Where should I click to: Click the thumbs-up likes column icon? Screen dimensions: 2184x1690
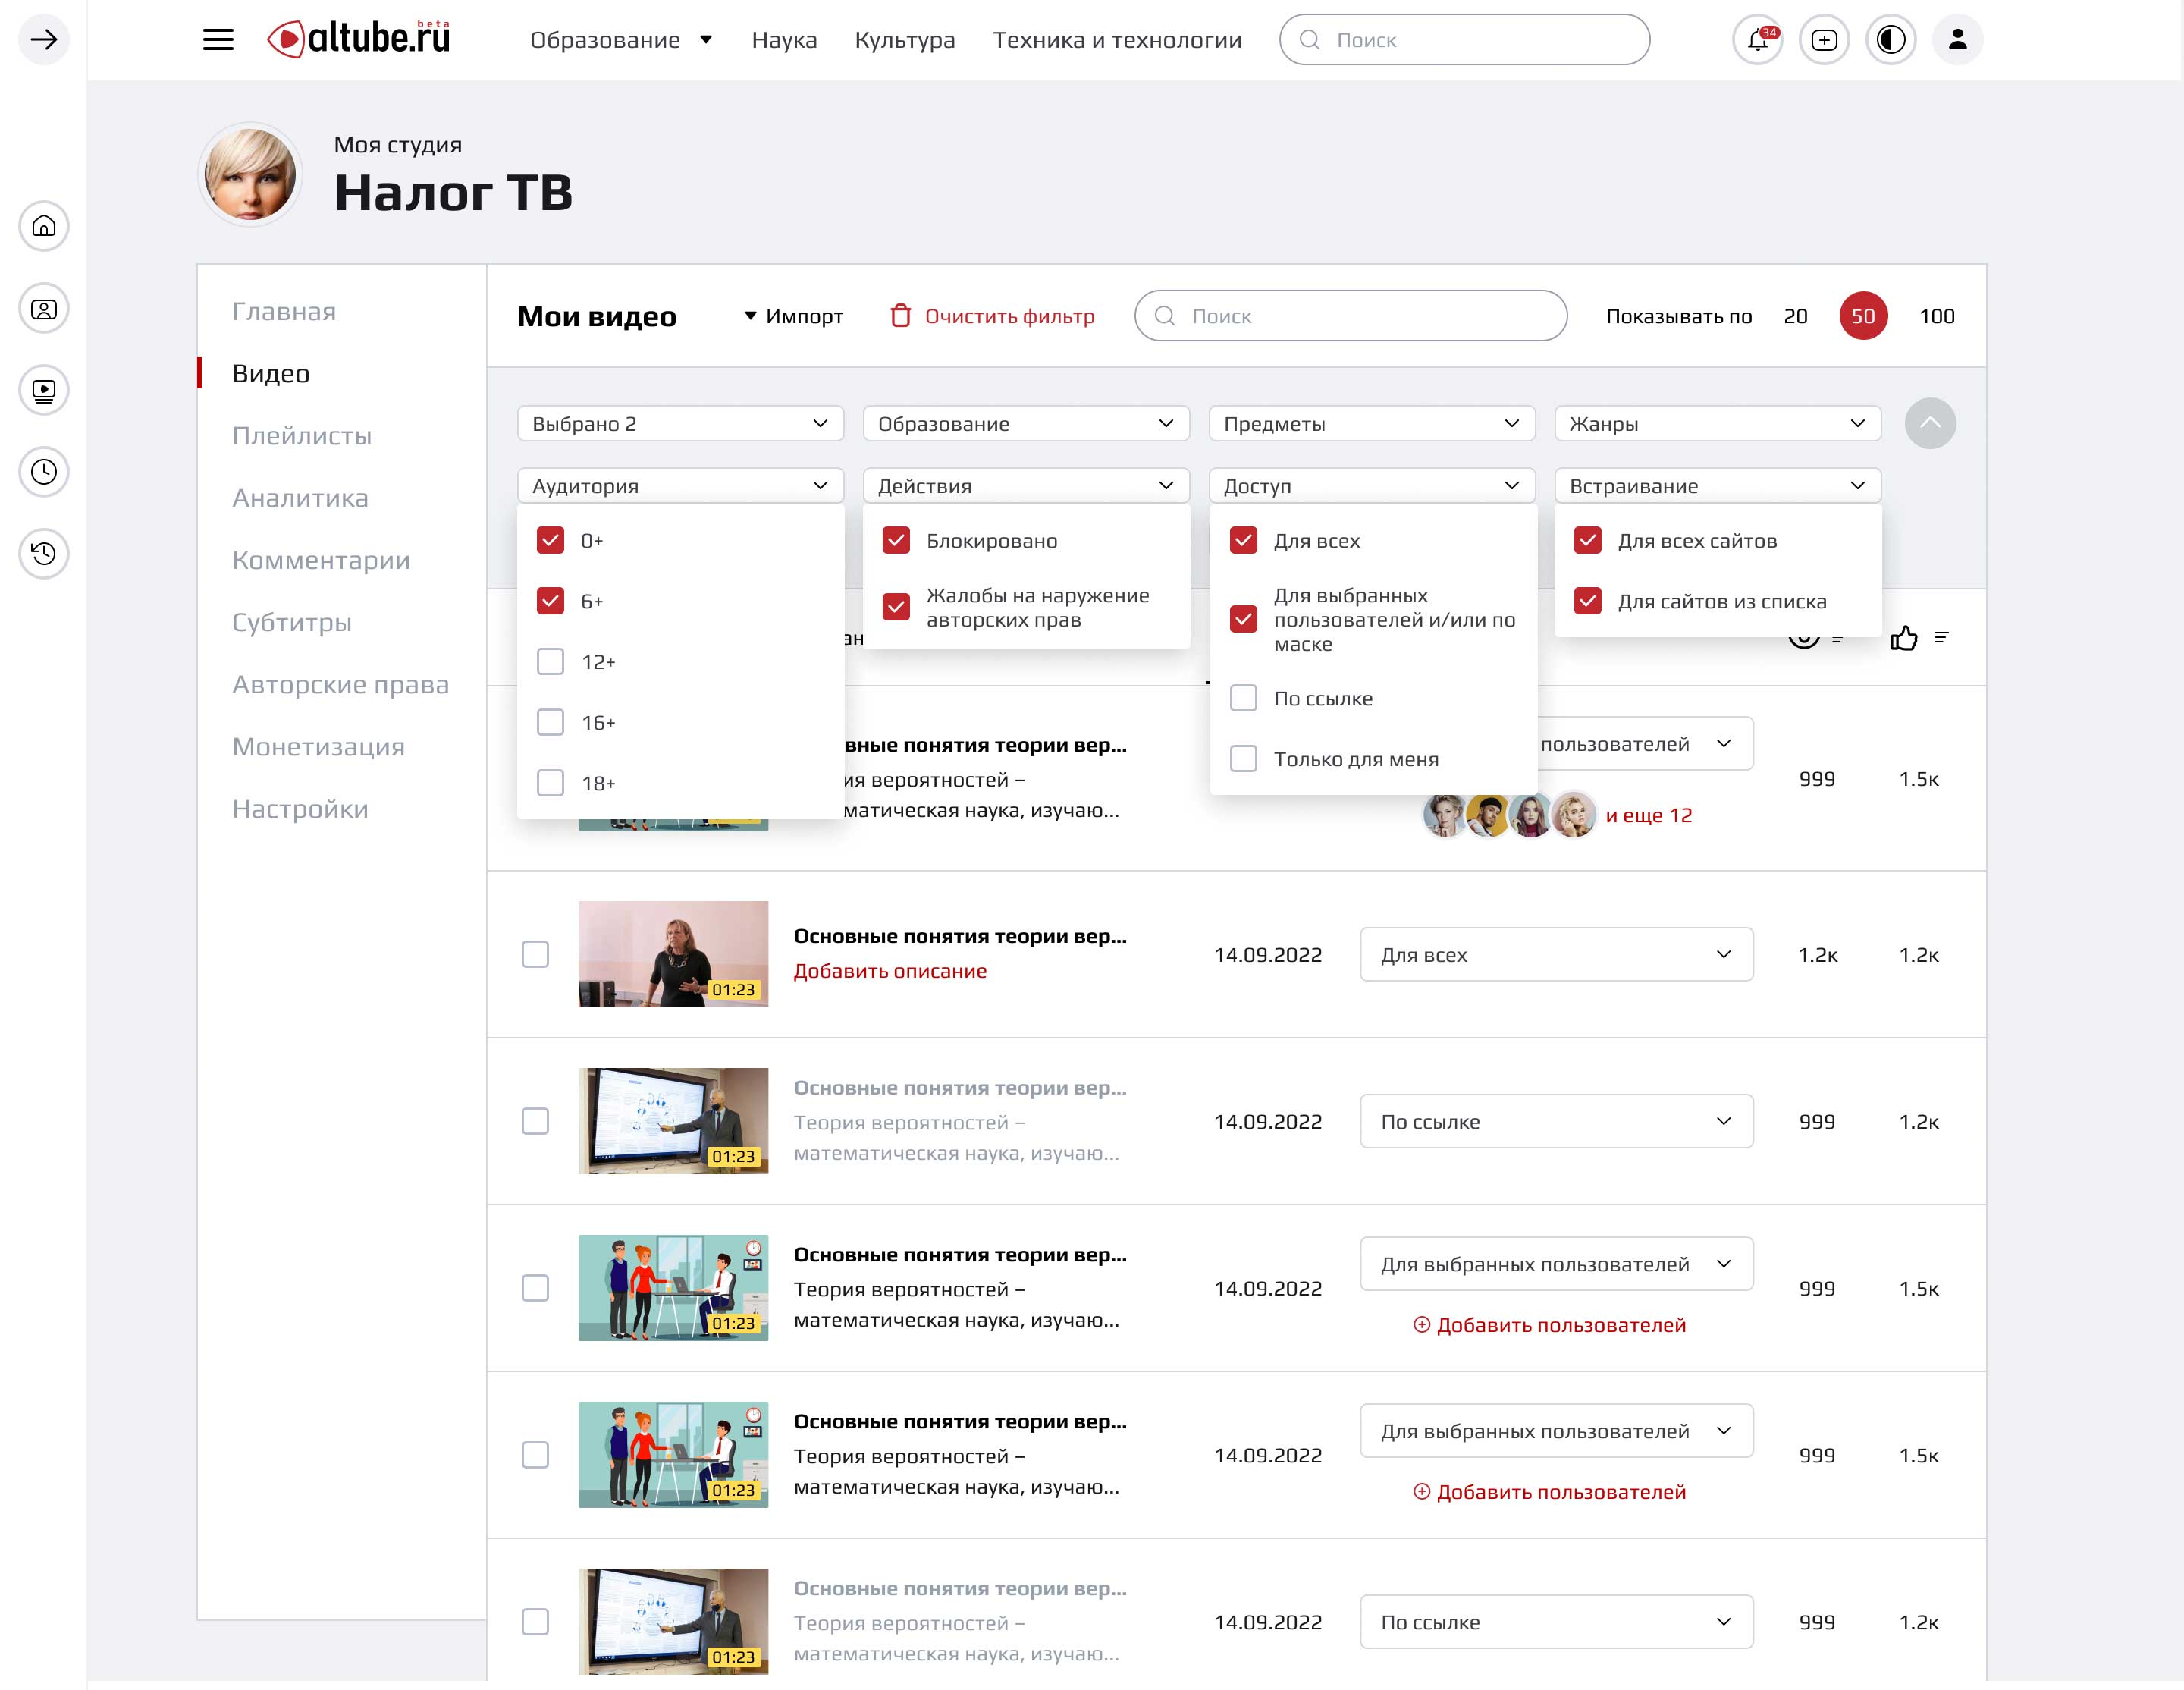(1903, 638)
